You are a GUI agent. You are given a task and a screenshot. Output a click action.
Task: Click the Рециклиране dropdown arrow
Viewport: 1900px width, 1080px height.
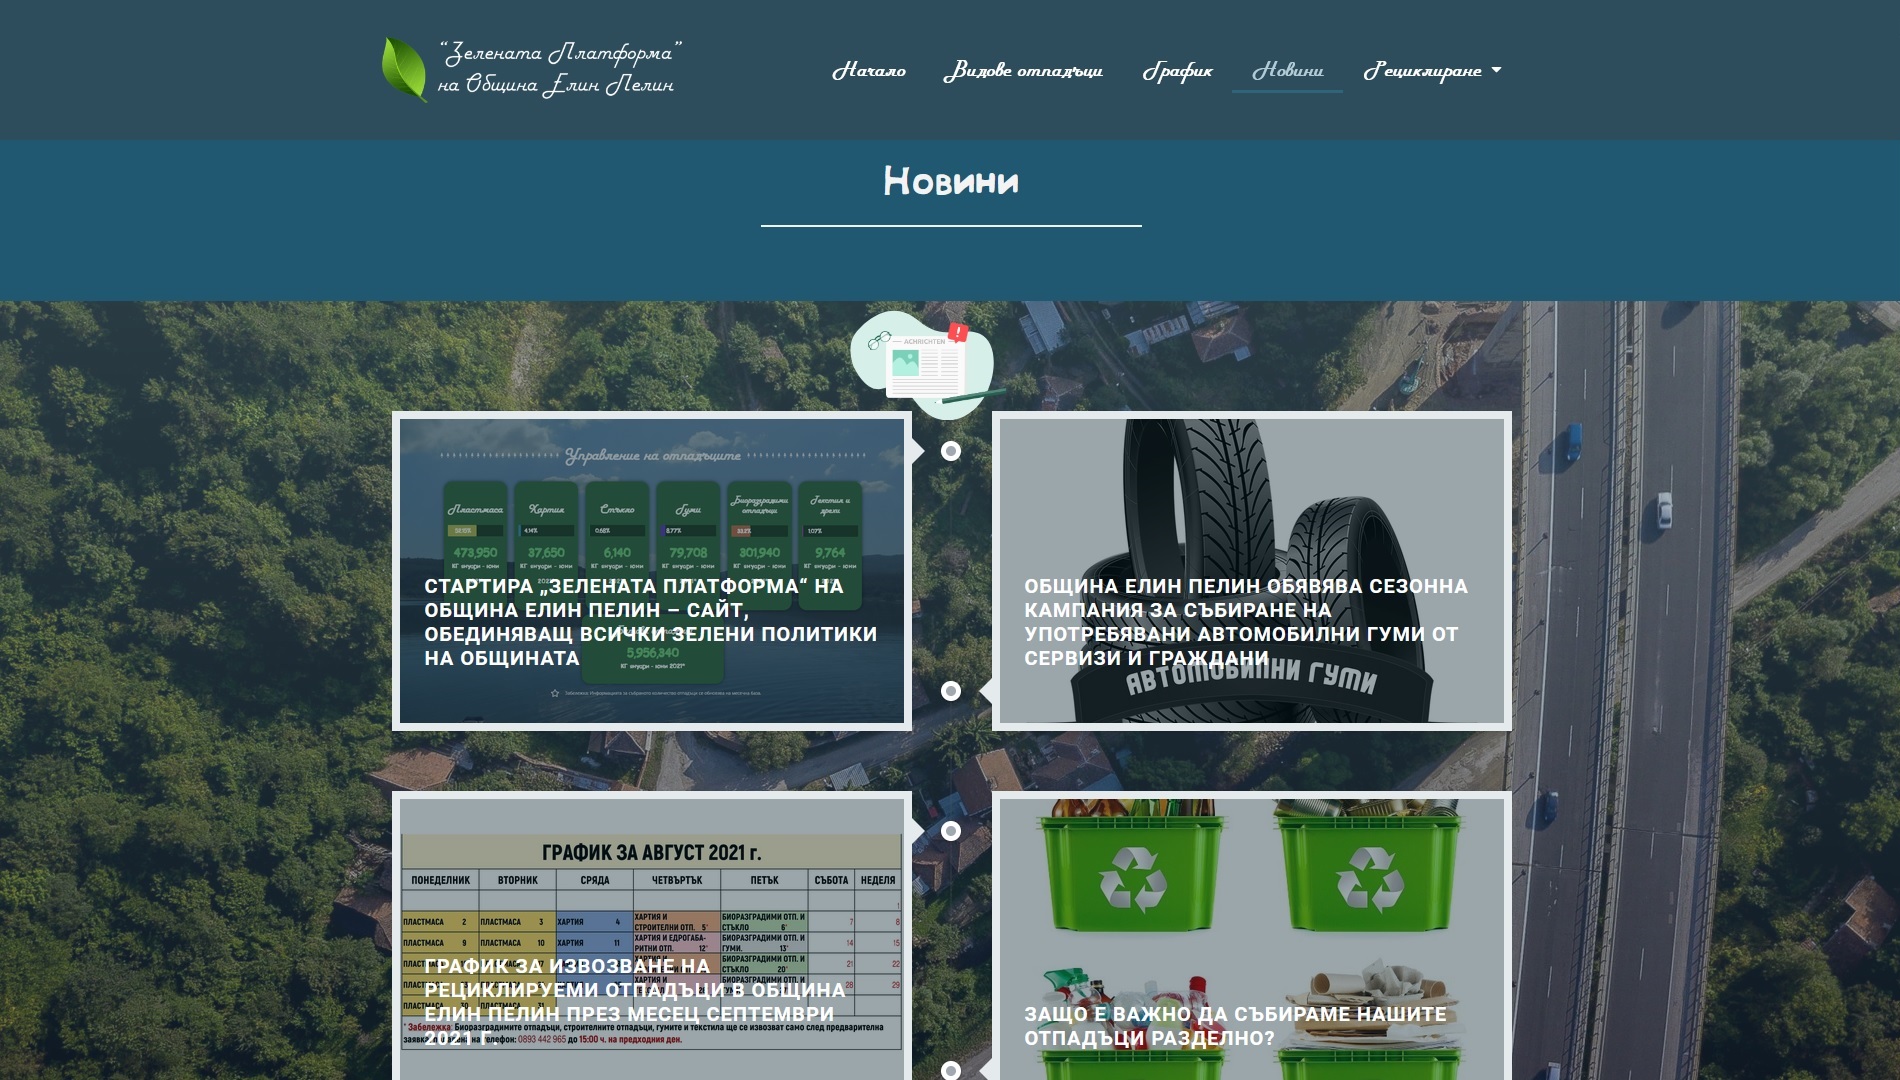1496,70
